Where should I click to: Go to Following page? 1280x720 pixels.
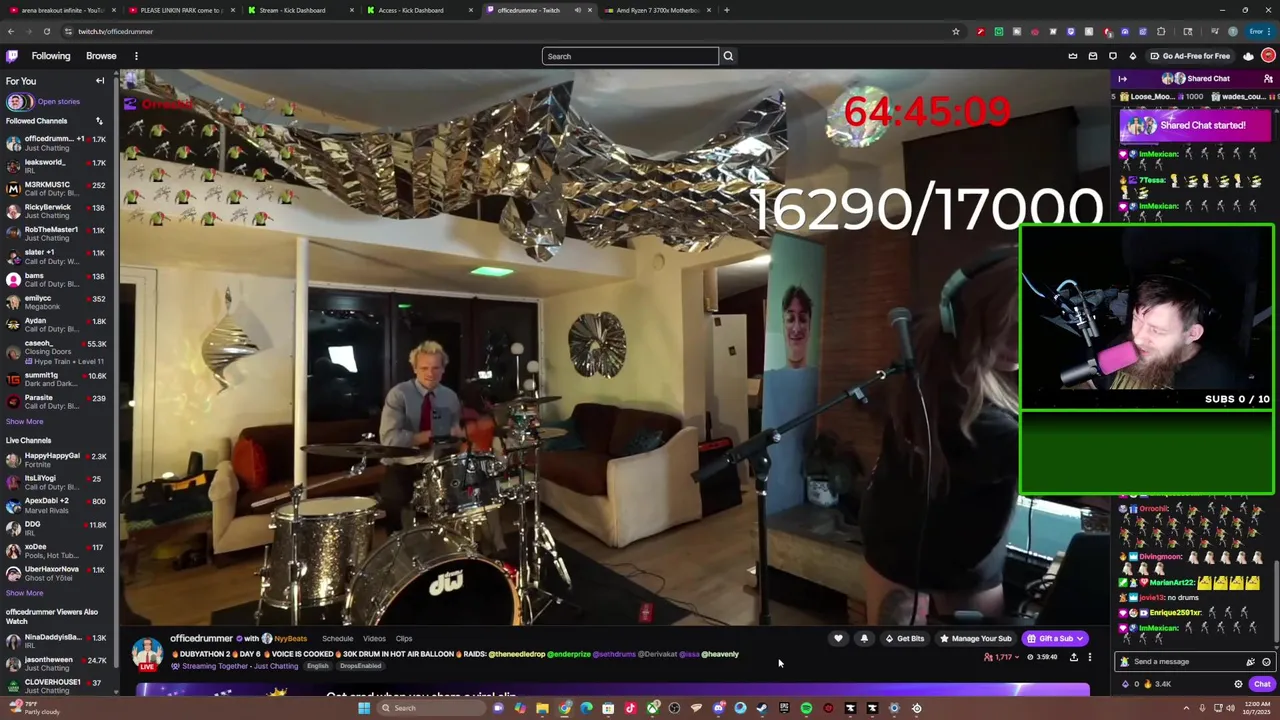click(51, 56)
